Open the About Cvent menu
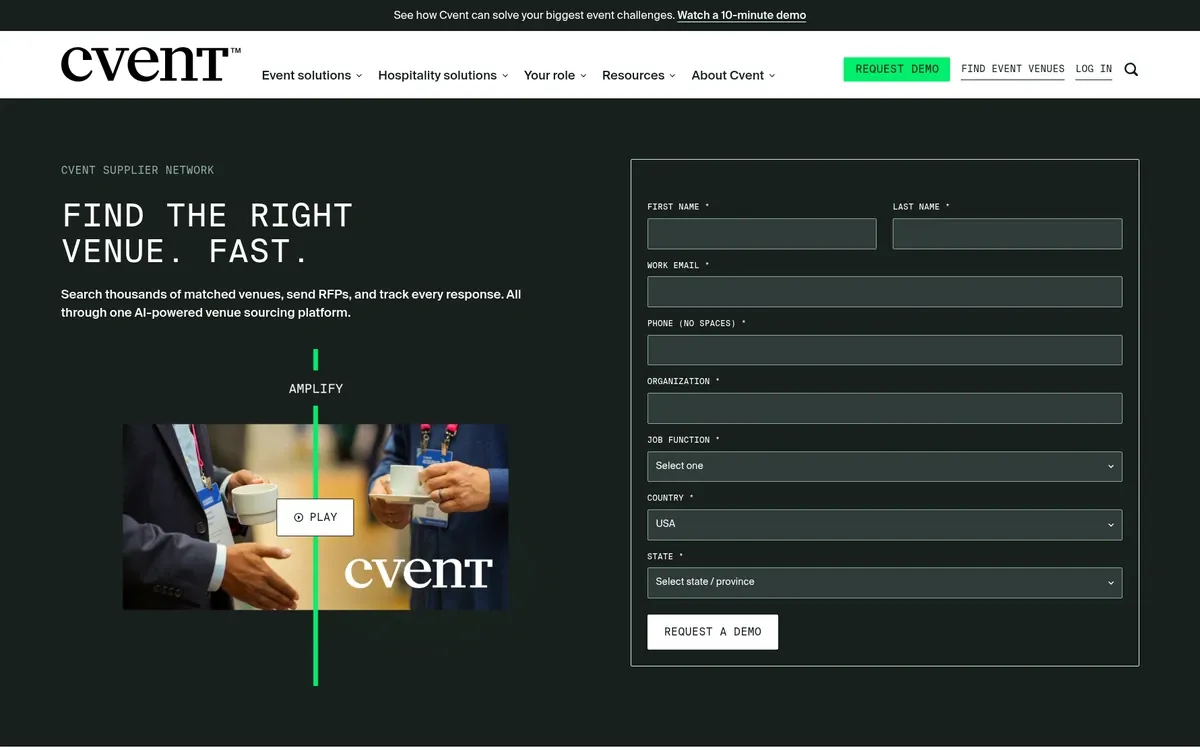1200x750 pixels. tap(733, 75)
